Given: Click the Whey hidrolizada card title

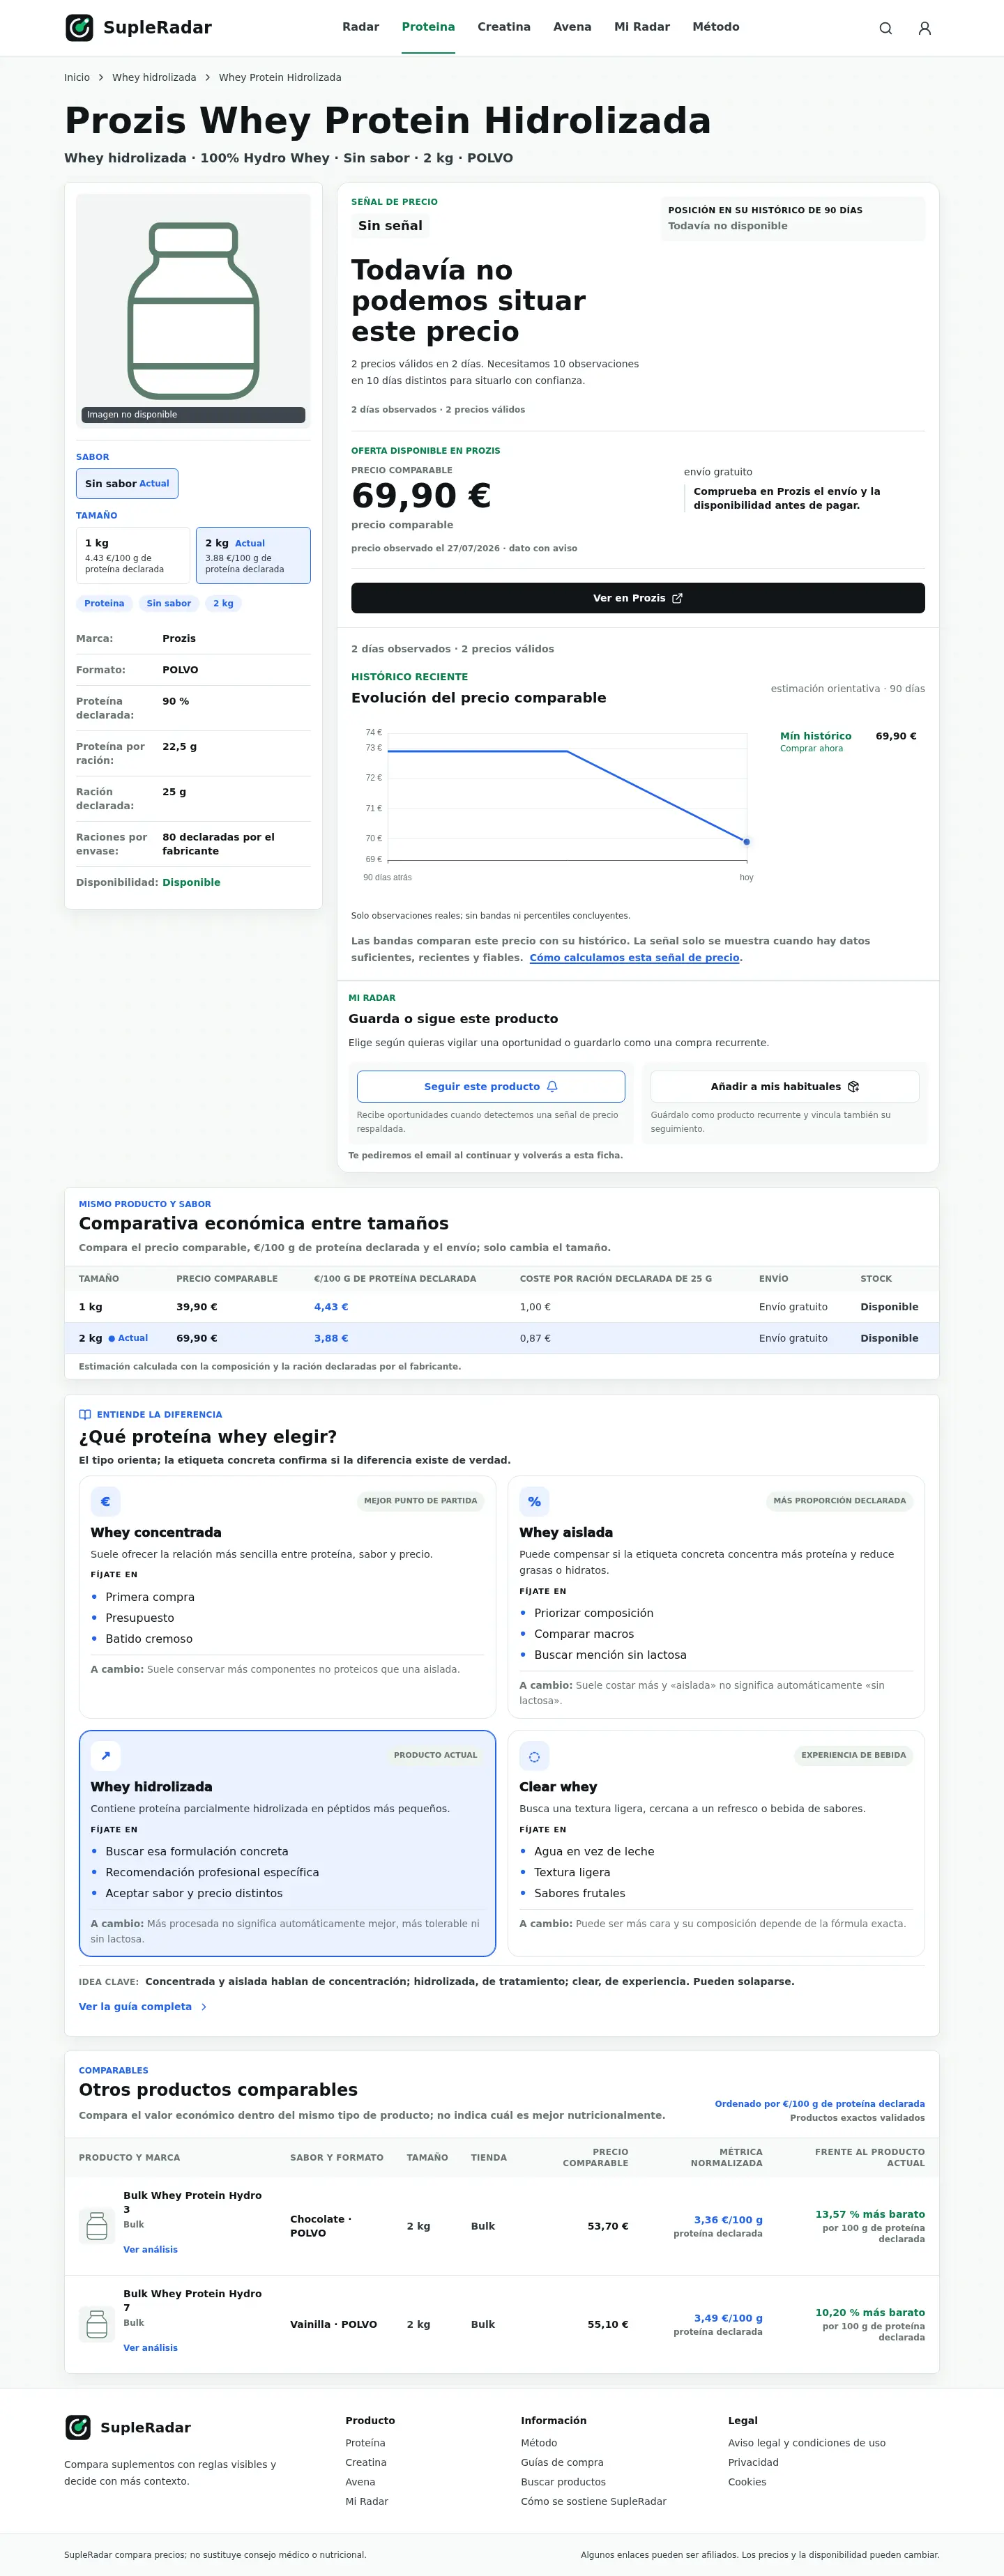Looking at the screenshot, I should pos(151,1786).
